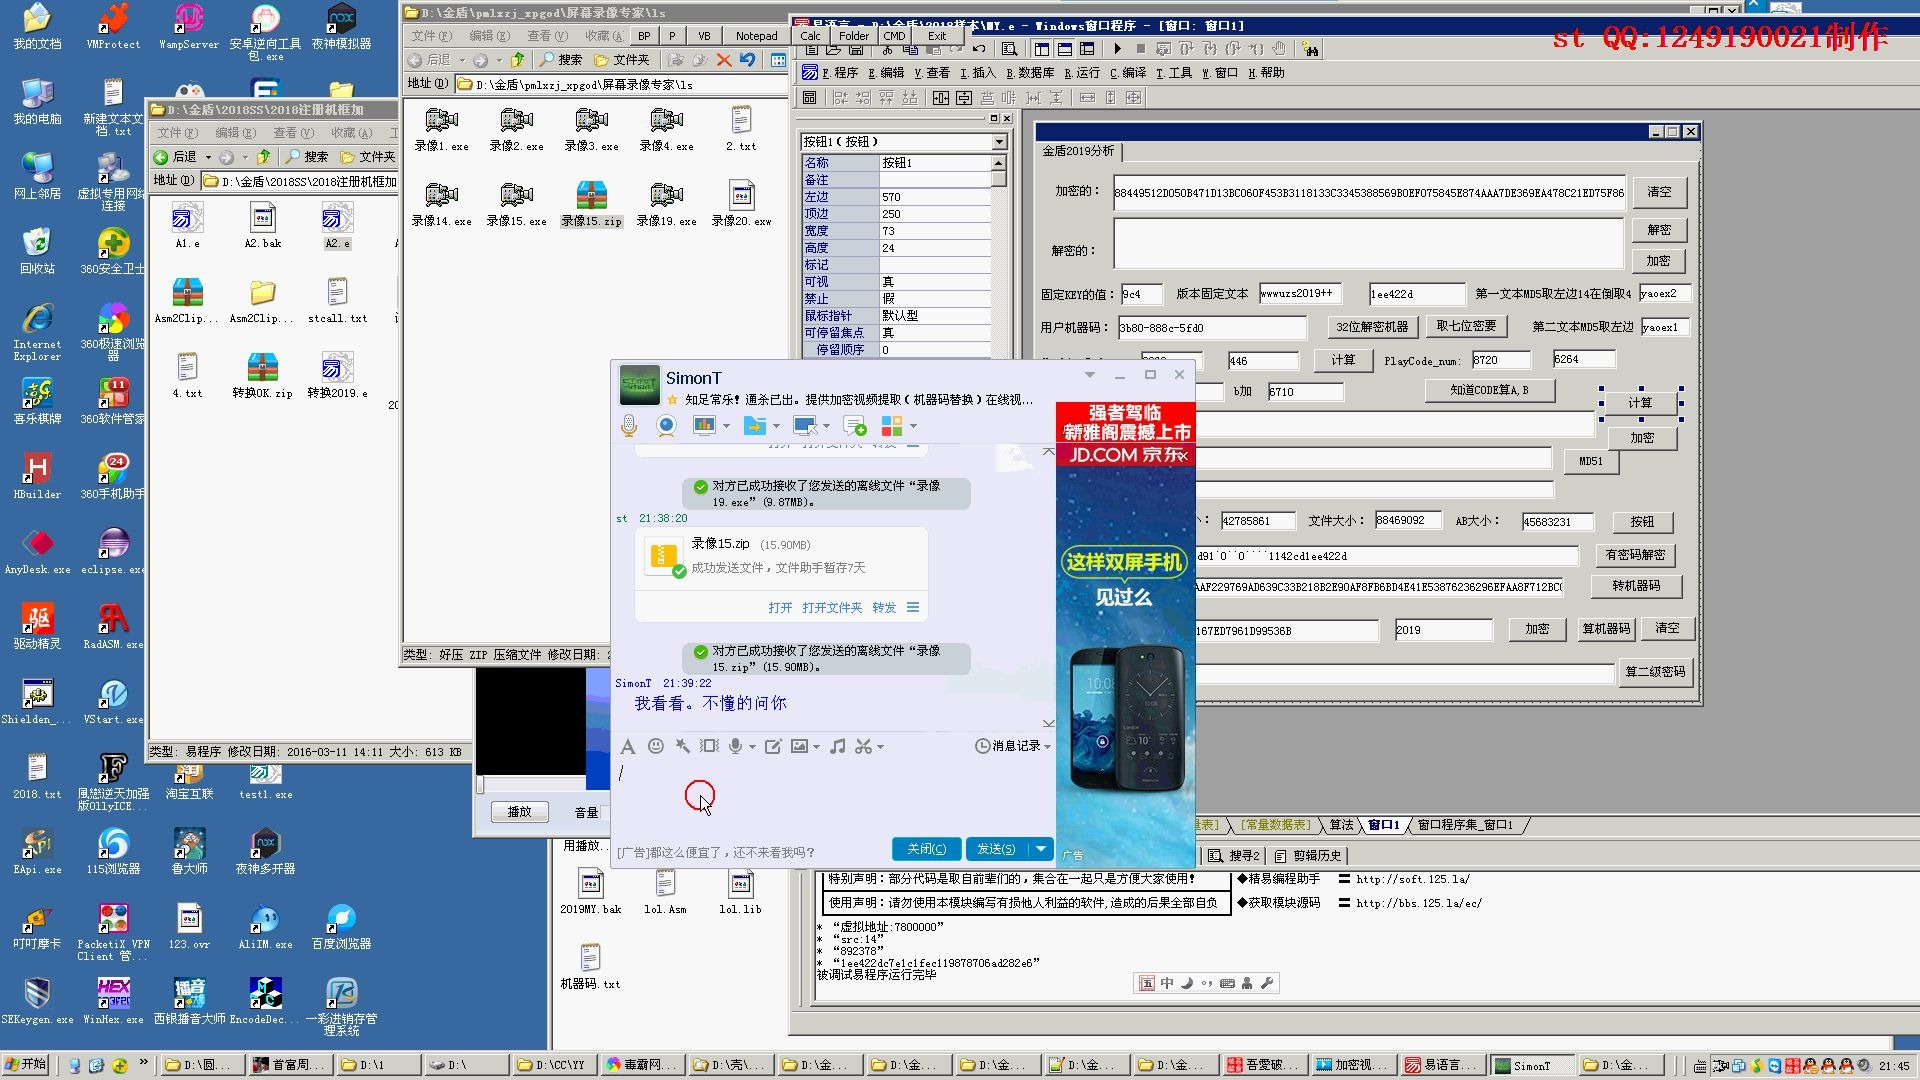Click the Find binoculars icon in the IDE toolbar

(x=1311, y=49)
